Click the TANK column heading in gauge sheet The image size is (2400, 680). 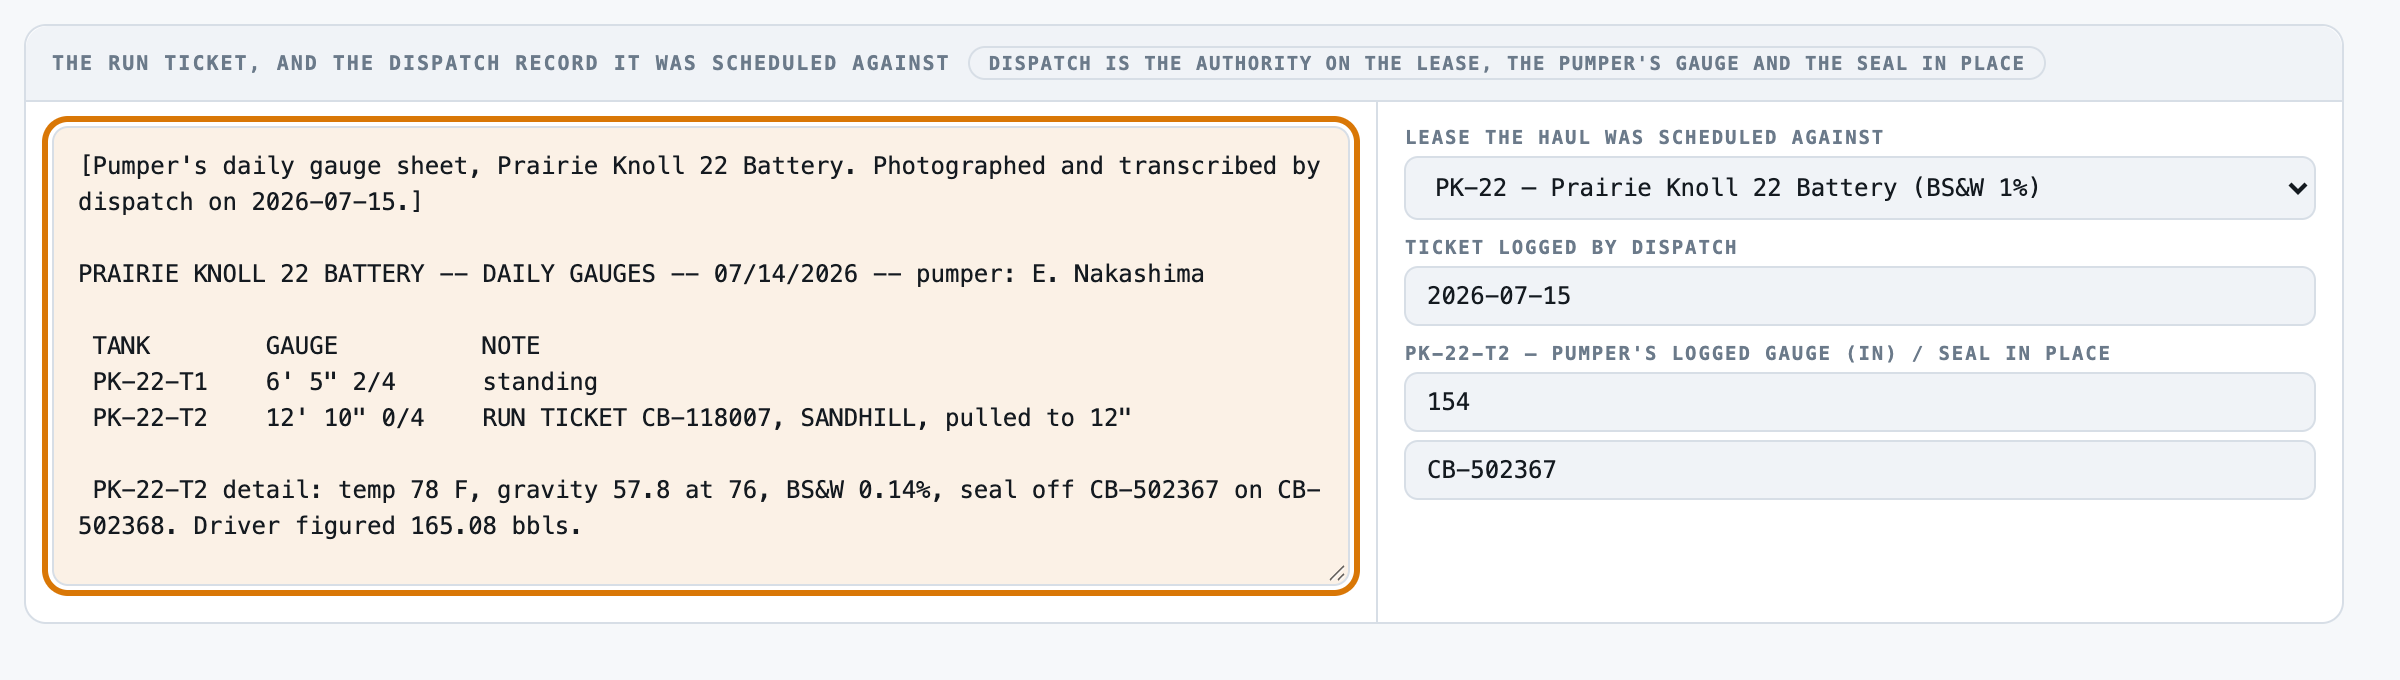pyautogui.click(x=121, y=346)
